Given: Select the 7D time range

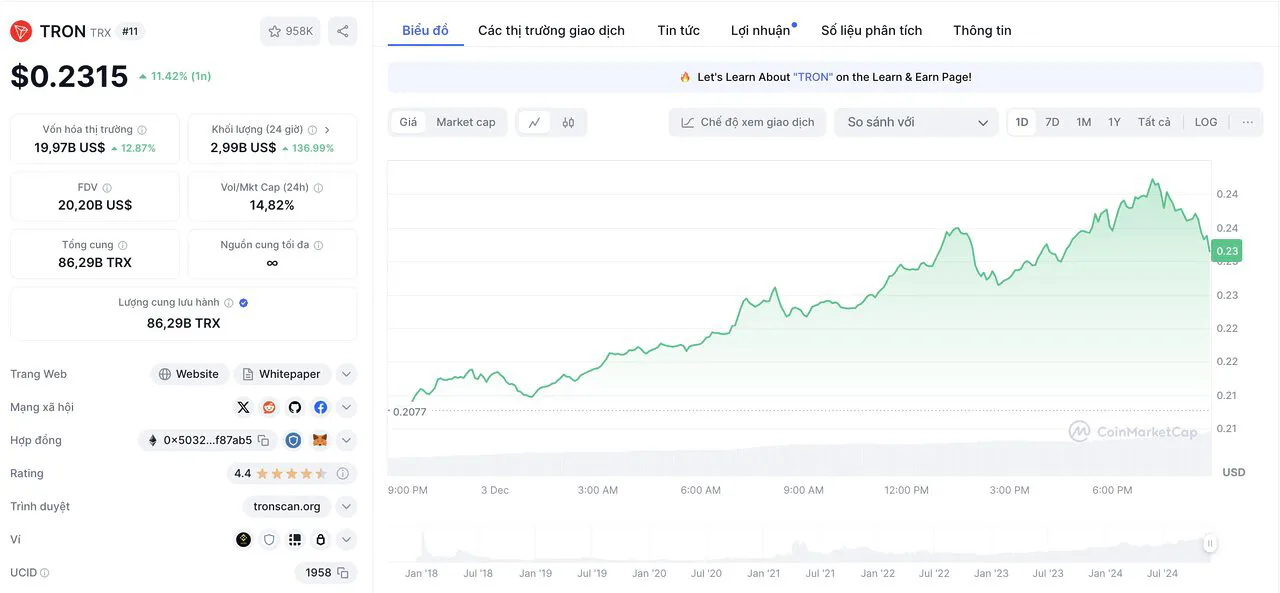Looking at the screenshot, I should point(1052,122).
